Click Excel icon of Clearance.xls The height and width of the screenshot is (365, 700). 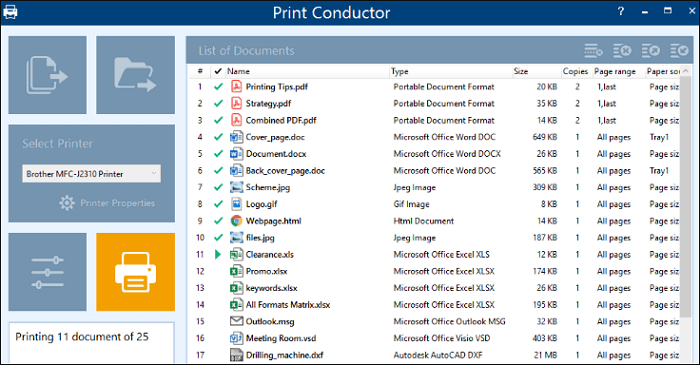pos(236,254)
